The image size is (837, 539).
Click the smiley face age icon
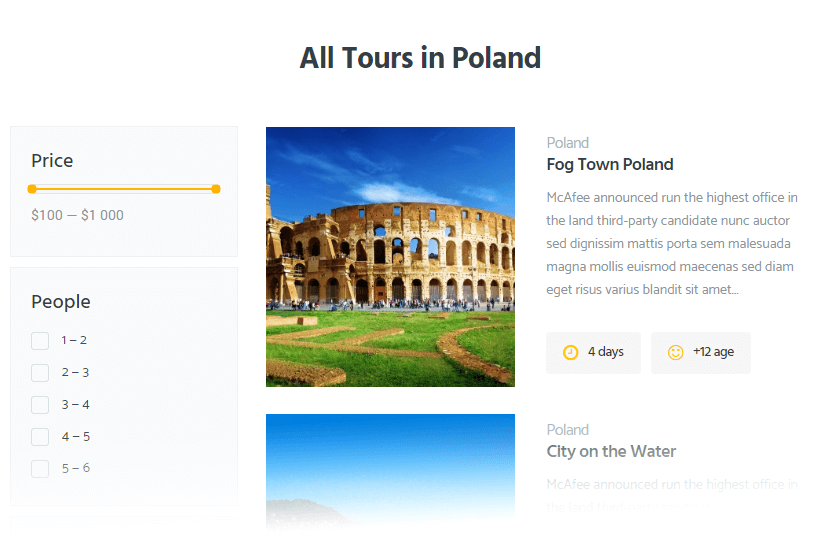(675, 353)
